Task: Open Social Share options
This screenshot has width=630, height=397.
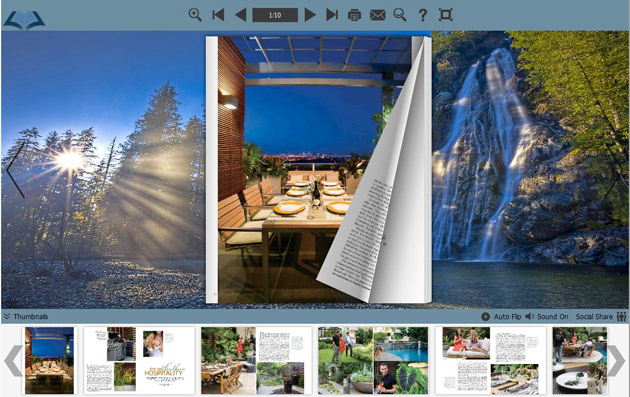Action: pyautogui.click(x=594, y=317)
